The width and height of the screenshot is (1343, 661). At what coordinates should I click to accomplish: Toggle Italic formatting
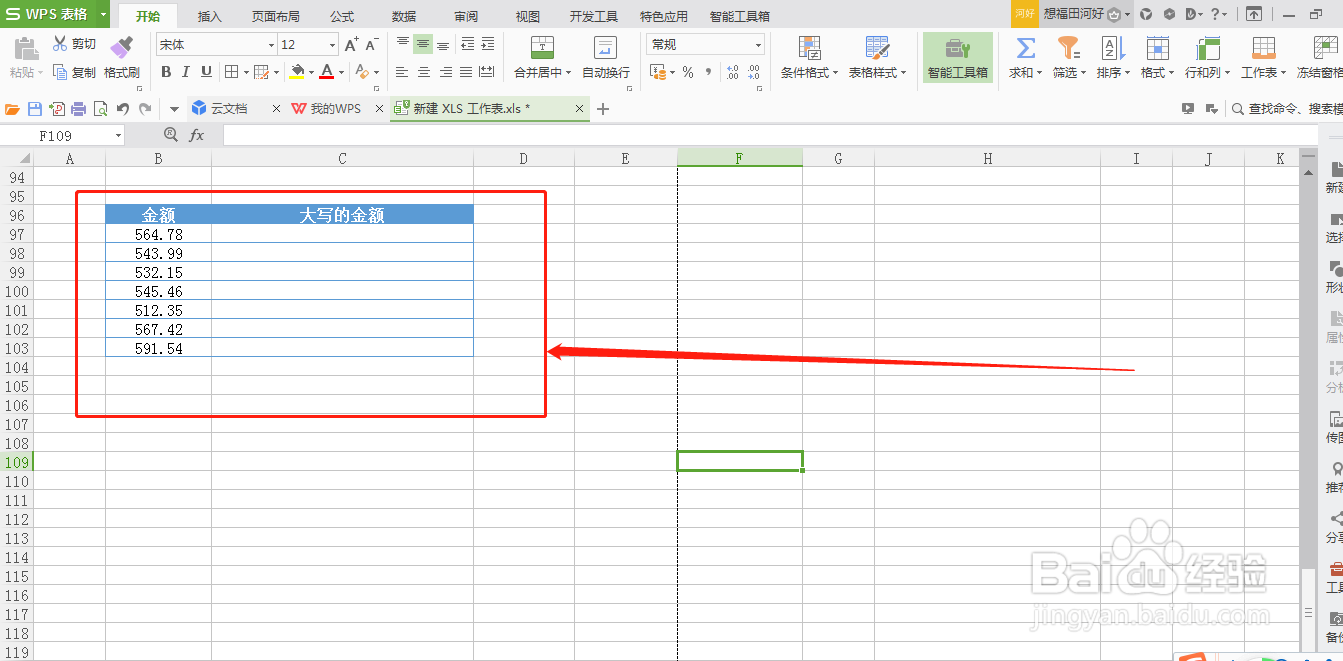pos(186,72)
